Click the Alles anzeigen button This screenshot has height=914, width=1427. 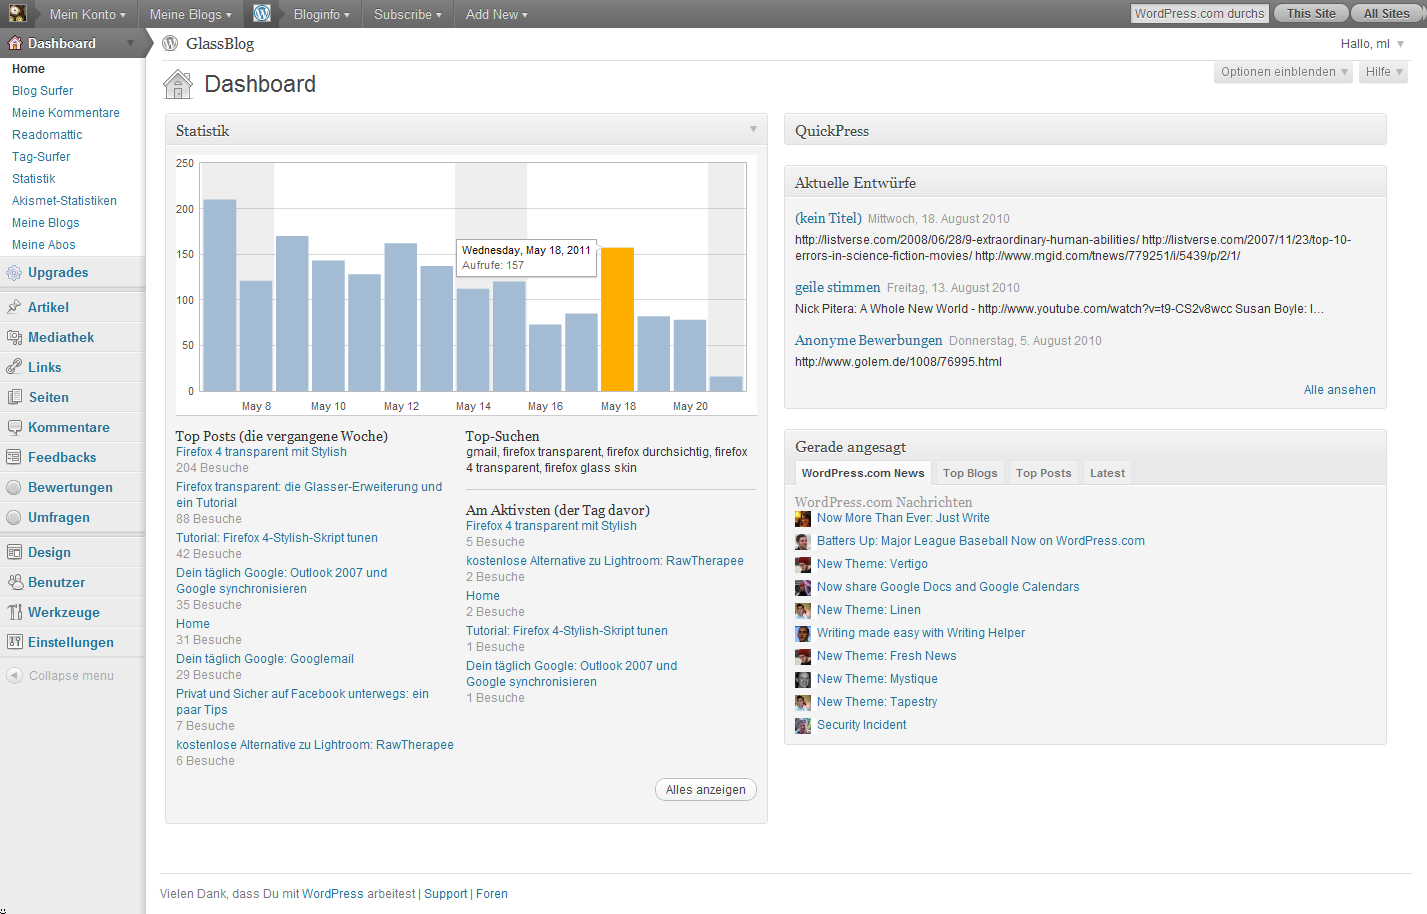tap(705, 790)
